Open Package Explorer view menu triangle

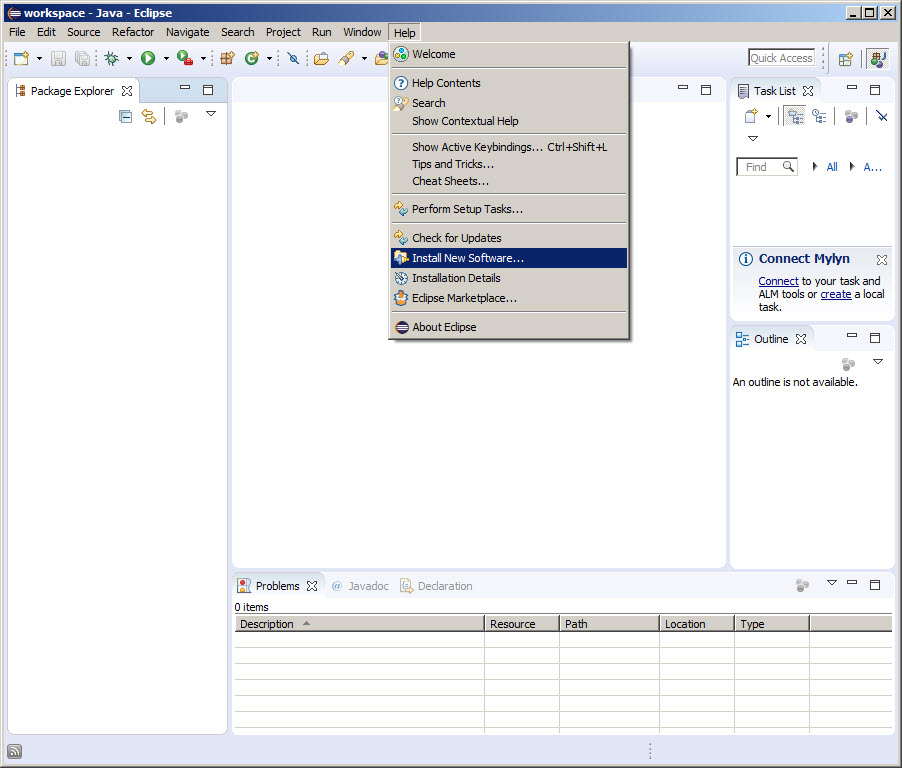tap(211, 114)
